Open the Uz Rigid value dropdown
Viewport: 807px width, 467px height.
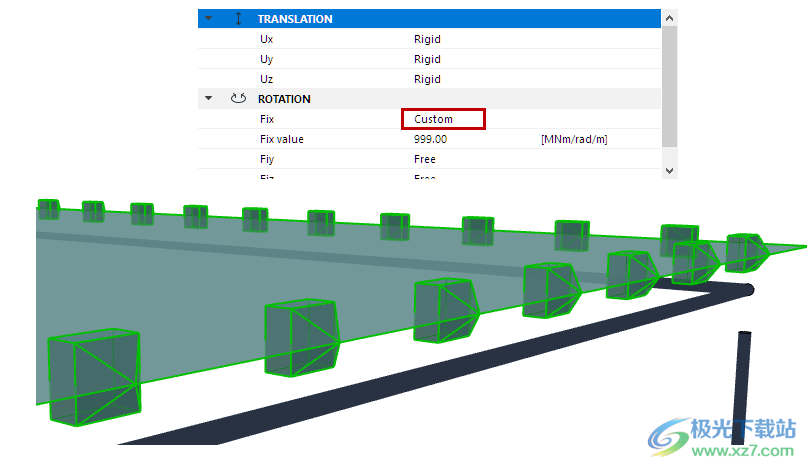pos(427,79)
